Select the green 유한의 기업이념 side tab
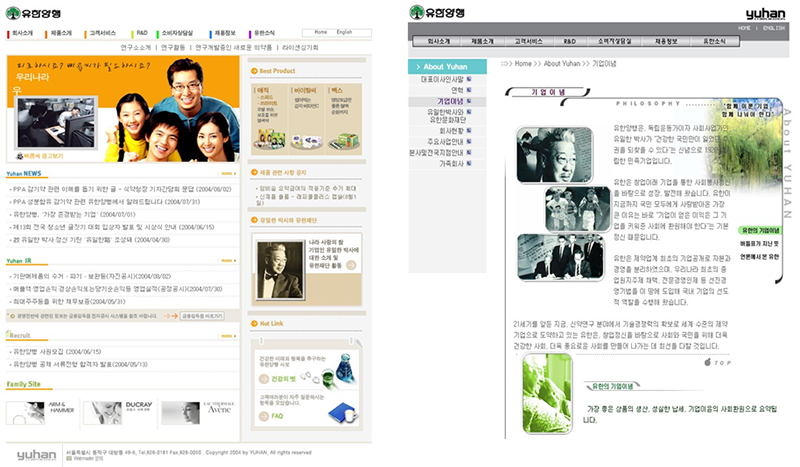800x467 pixels. [760, 230]
